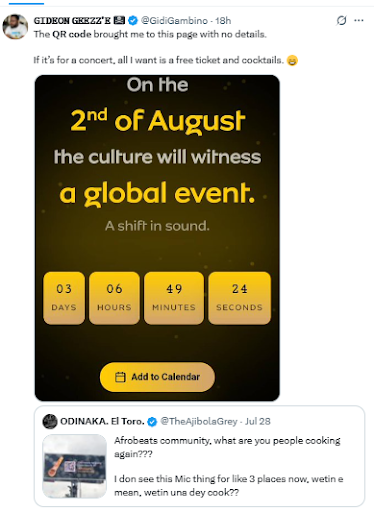Open the three-dot more options menu

click(x=359, y=21)
